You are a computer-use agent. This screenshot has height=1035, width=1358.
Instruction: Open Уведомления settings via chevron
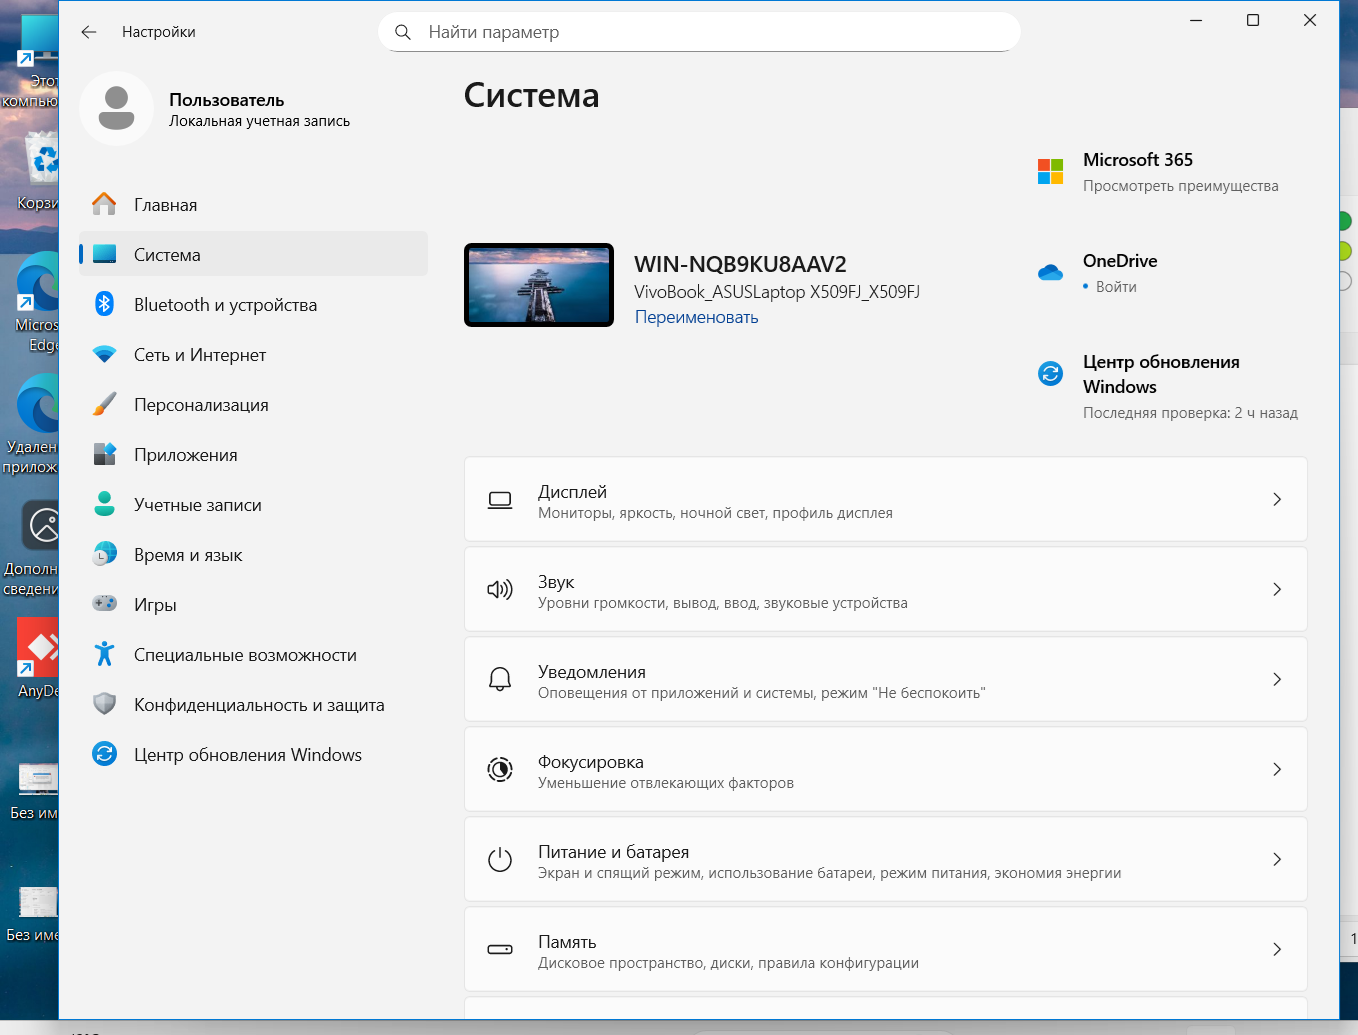1276,680
